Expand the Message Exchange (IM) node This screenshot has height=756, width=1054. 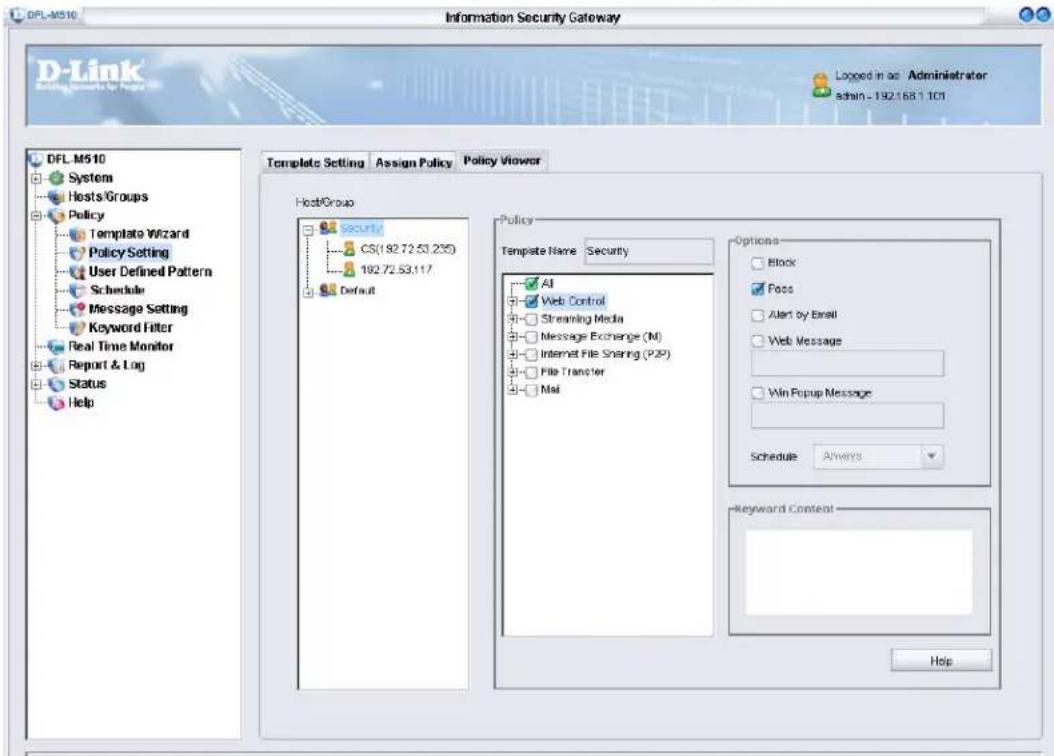pyautogui.click(x=513, y=337)
